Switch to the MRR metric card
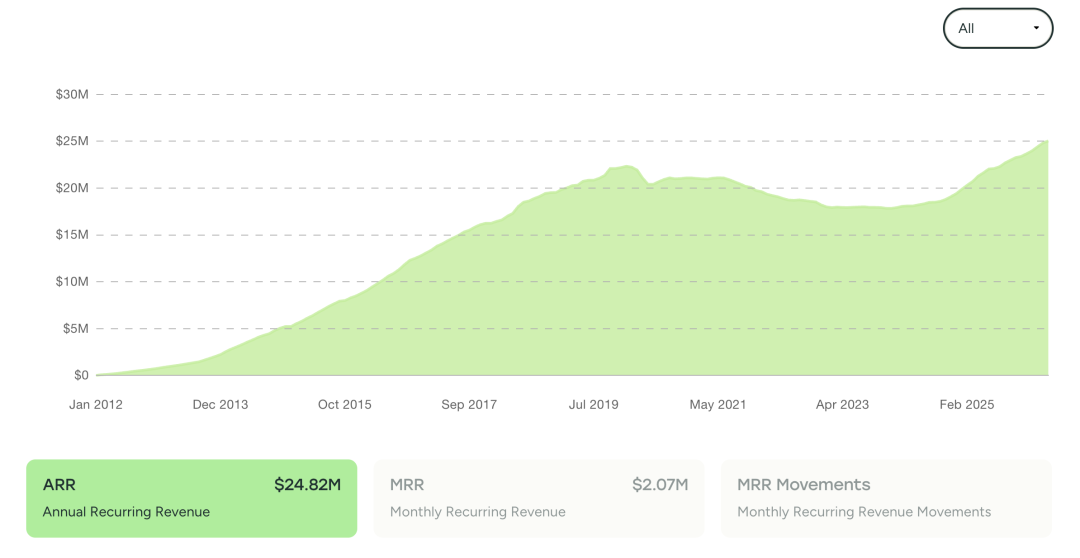The image size is (1080, 558). coord(539,498)
